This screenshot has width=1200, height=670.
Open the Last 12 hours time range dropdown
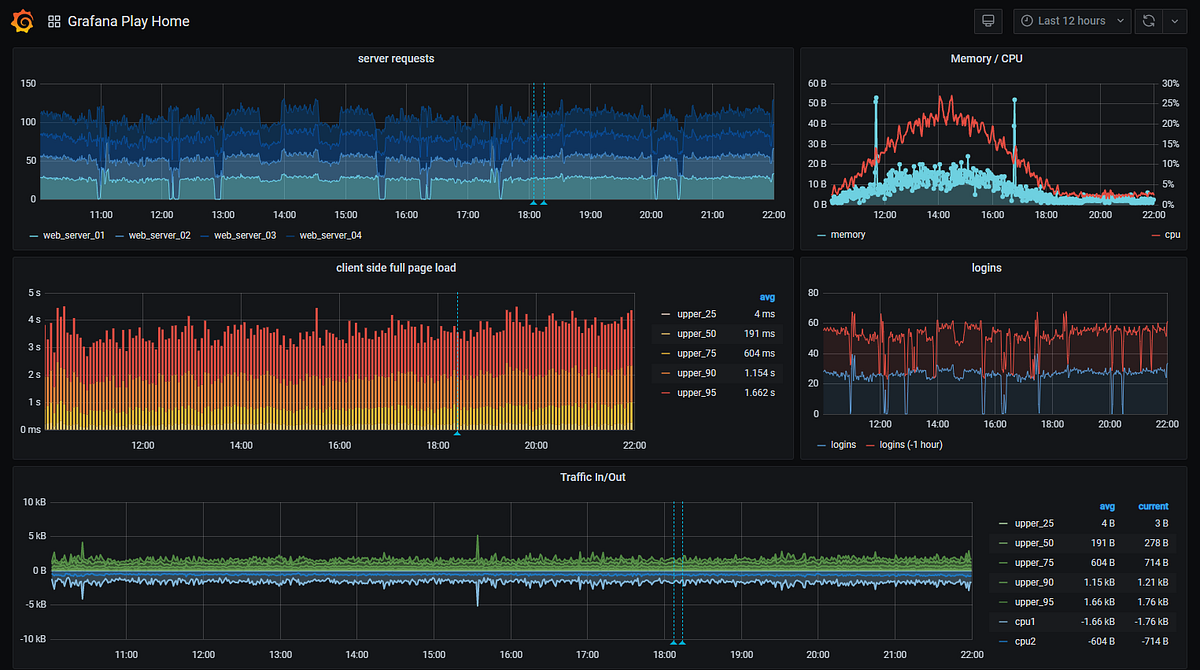pyautogui.click(x=1072, y=20)
